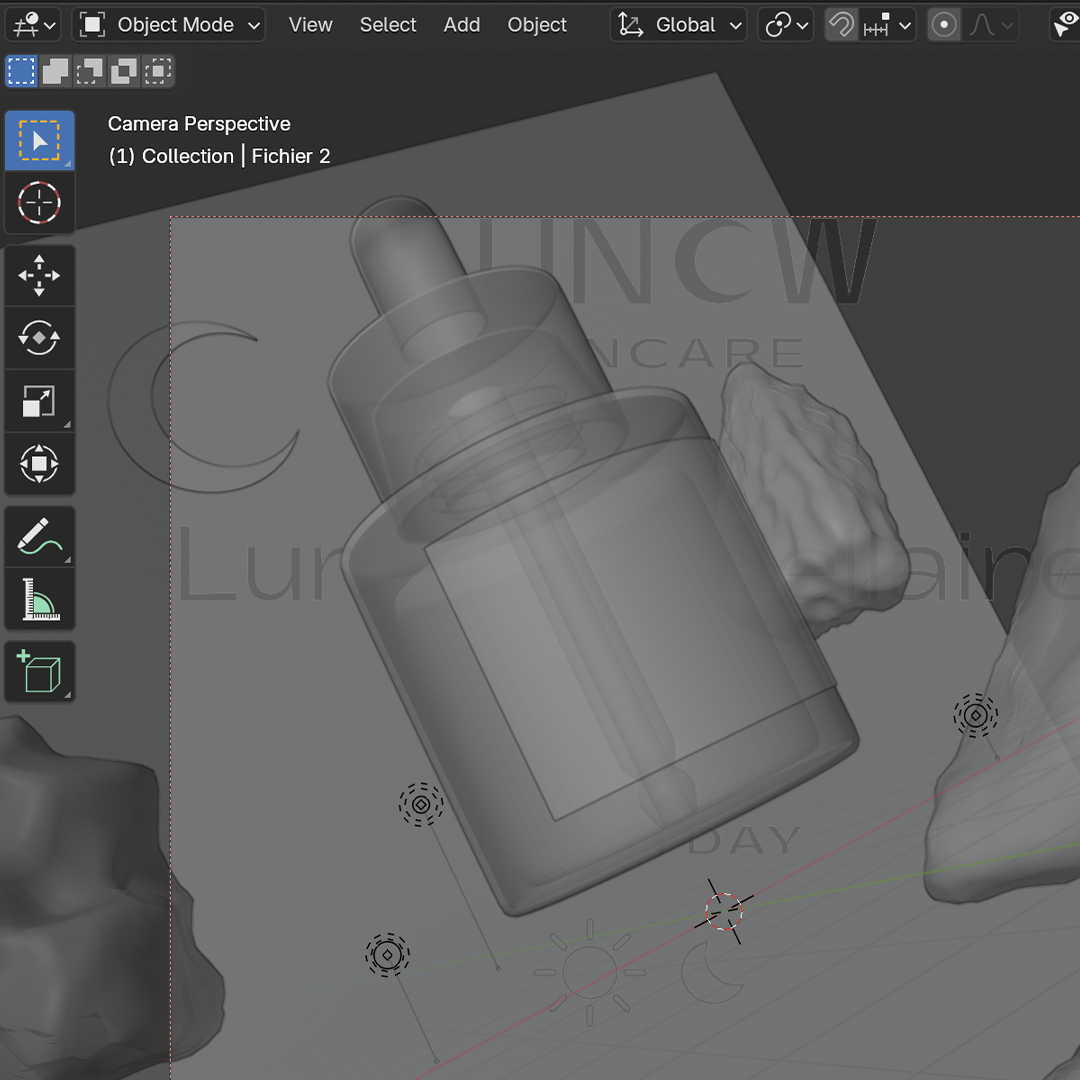The image size is (1080, 1080).
Task: Open the proportional editing falloff dropdown
Action: 990,25
